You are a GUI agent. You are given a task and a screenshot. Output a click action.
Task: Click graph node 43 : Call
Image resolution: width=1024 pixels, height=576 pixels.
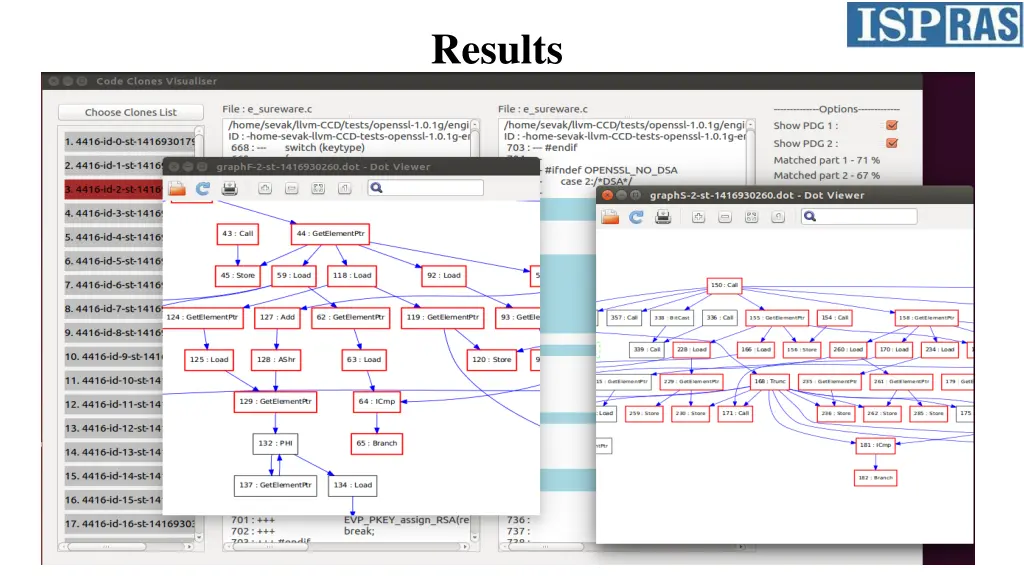click(x=238, y=234)
